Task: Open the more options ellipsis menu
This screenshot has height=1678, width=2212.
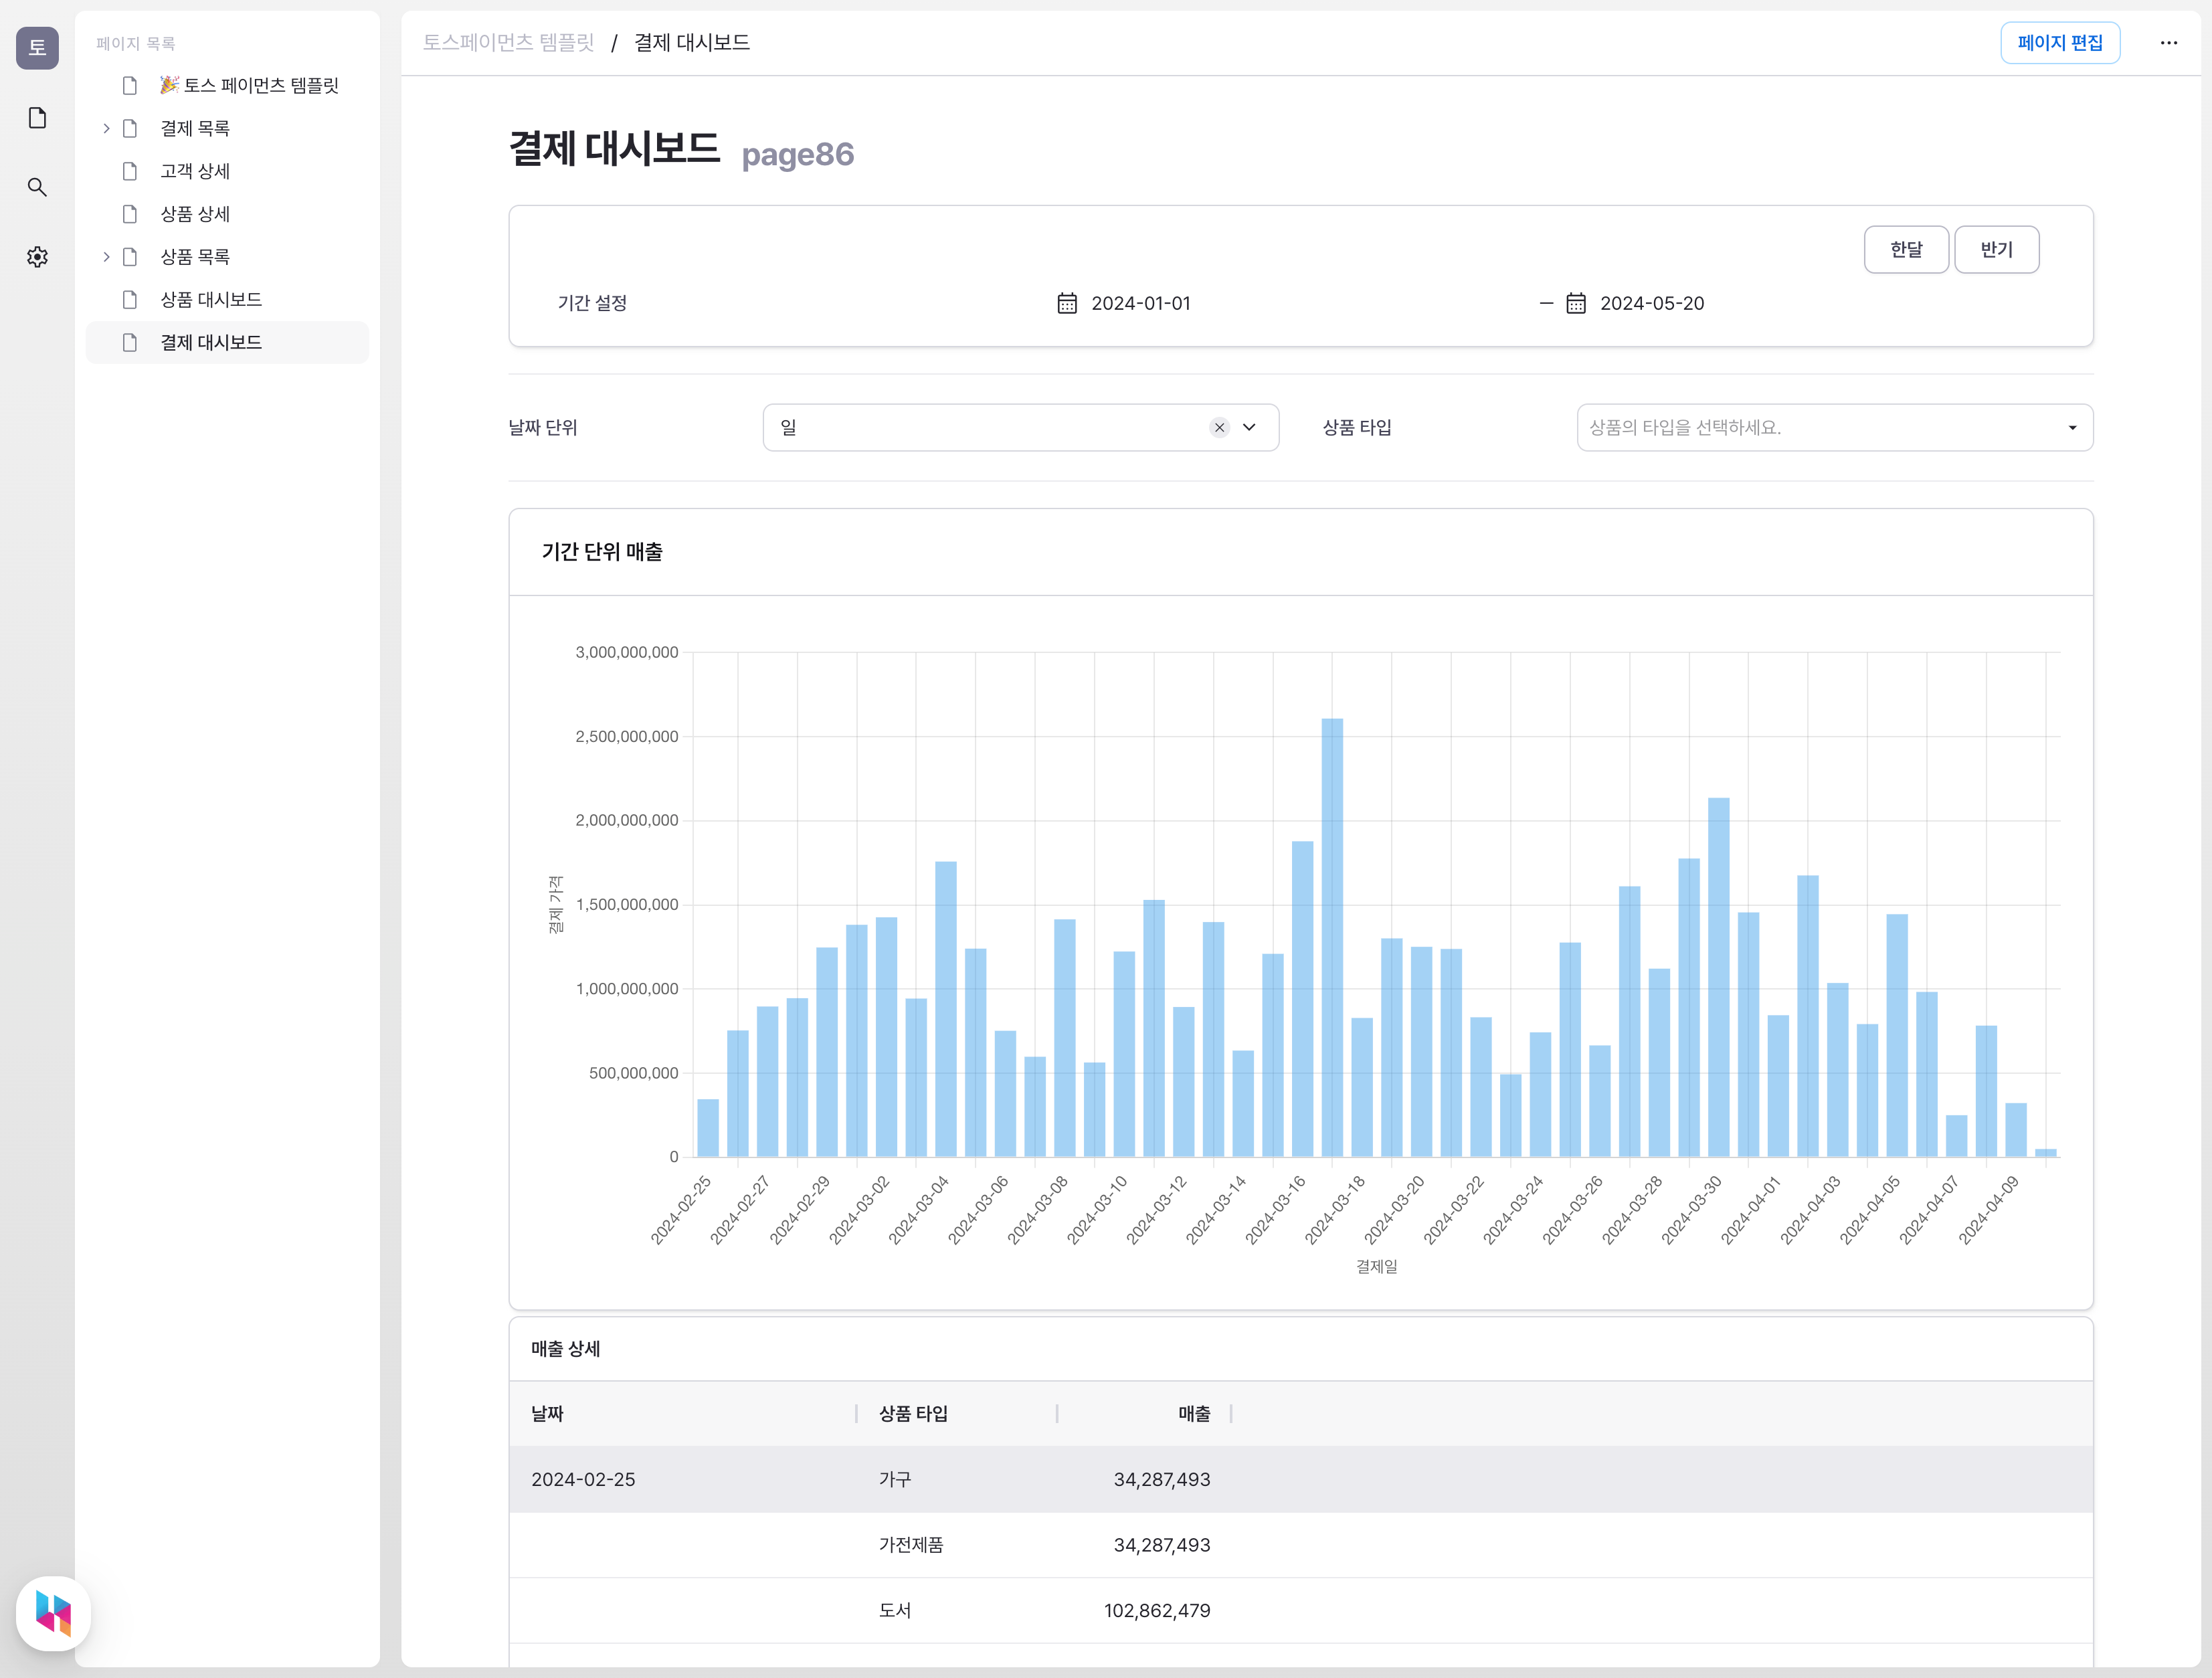Action: 2168,43
